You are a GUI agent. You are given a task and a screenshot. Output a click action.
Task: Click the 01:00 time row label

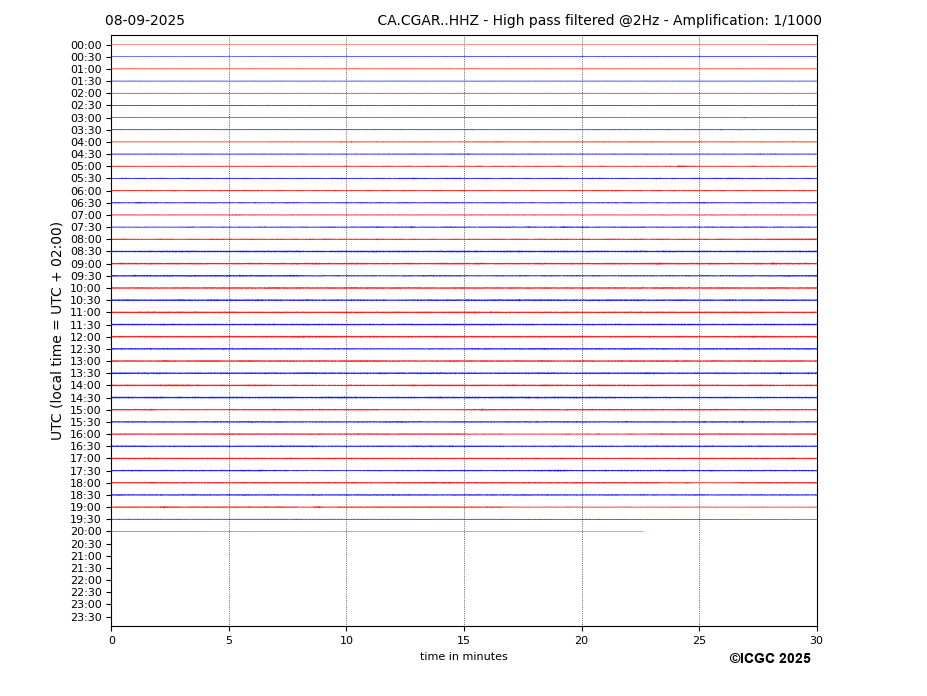click(x=86, y=70)
